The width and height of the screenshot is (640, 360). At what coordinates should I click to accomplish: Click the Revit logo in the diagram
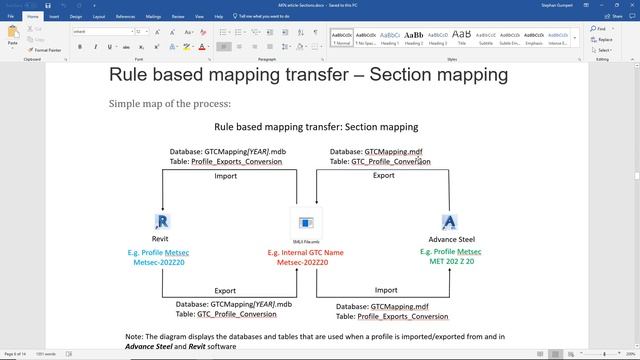[162, 222]
